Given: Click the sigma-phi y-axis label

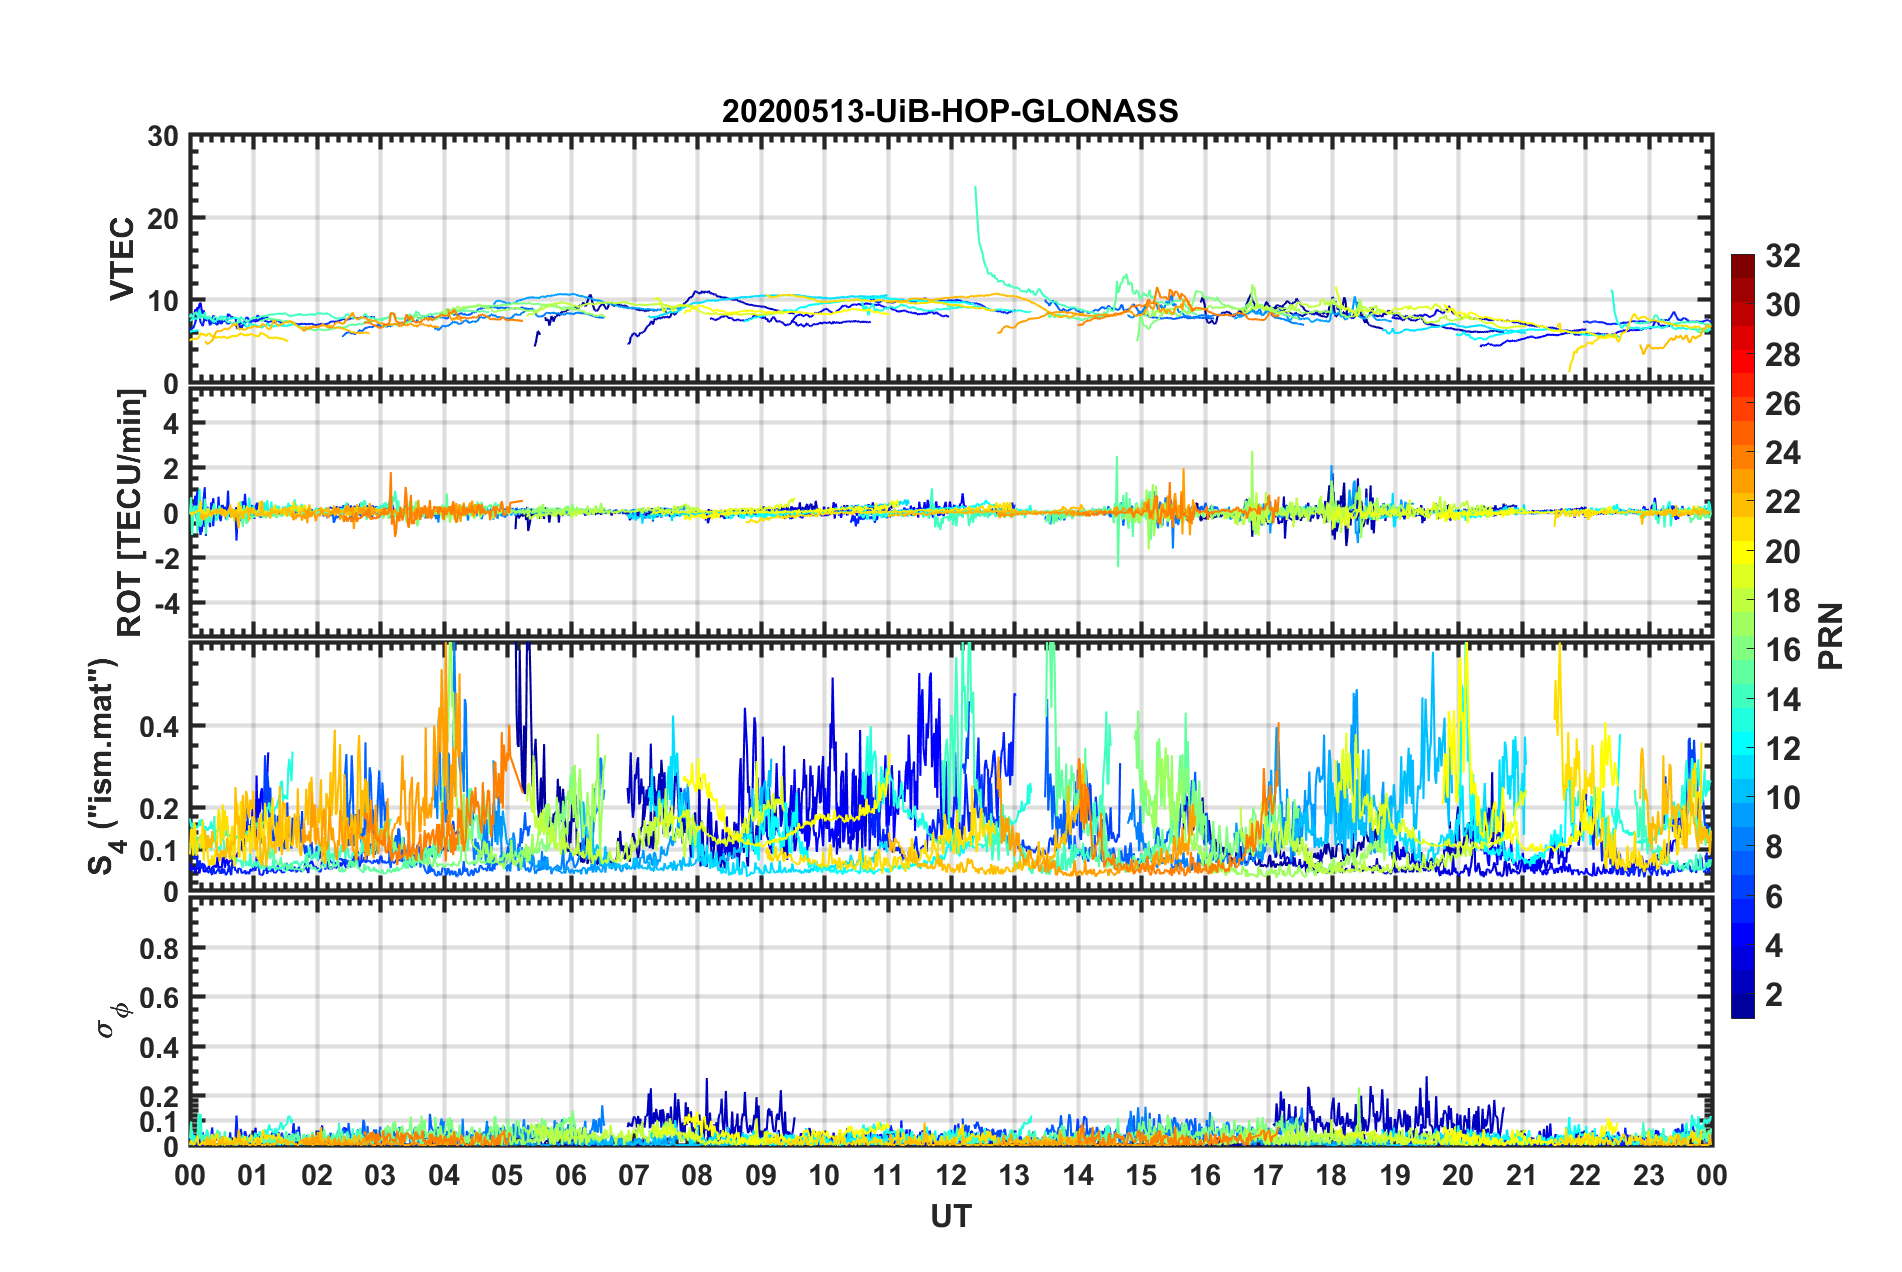Looking at the screenshot, I should [113, 1020].
